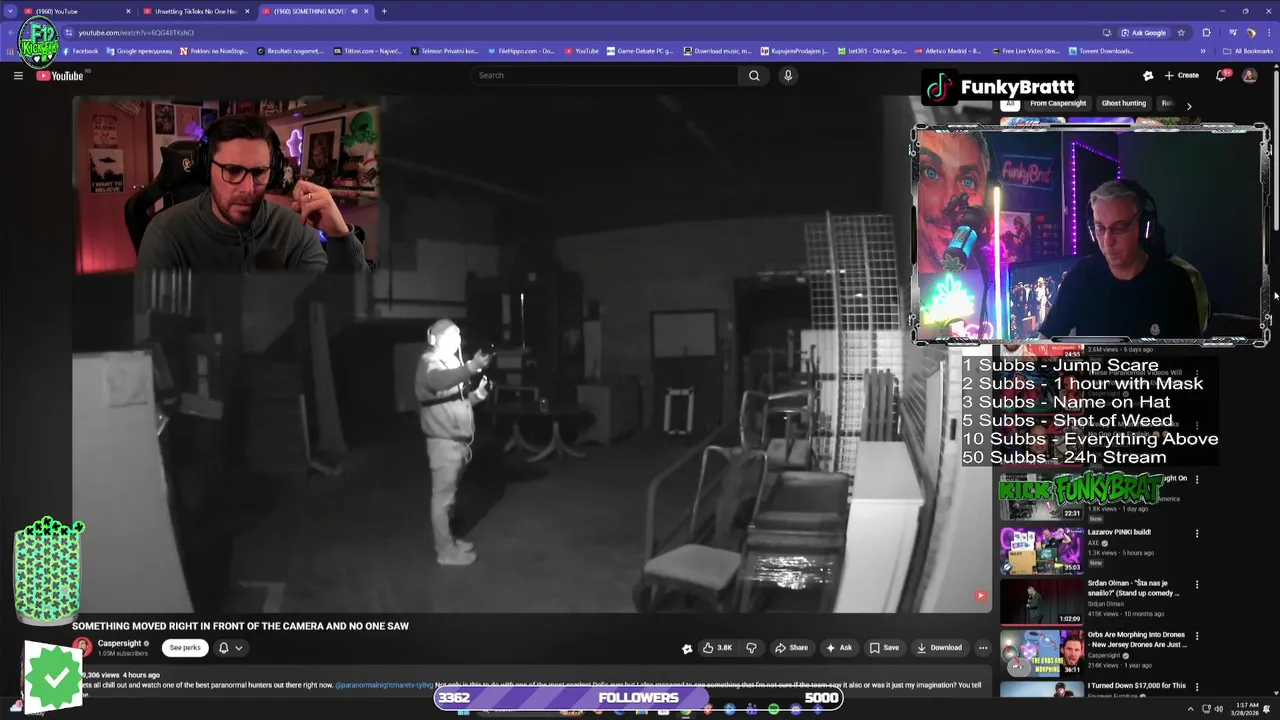The image size is (1280, 720).
Task: Click @paranormalnightmaretv link in description
Action: click(384, 686)
